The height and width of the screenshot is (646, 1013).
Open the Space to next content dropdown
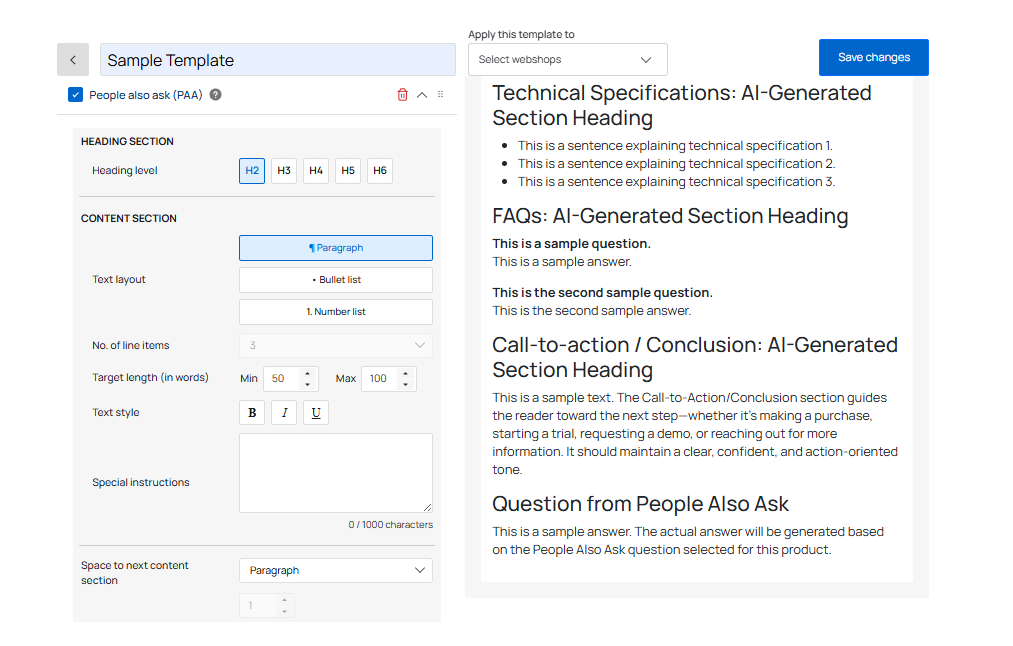click(x=336, y=571)
